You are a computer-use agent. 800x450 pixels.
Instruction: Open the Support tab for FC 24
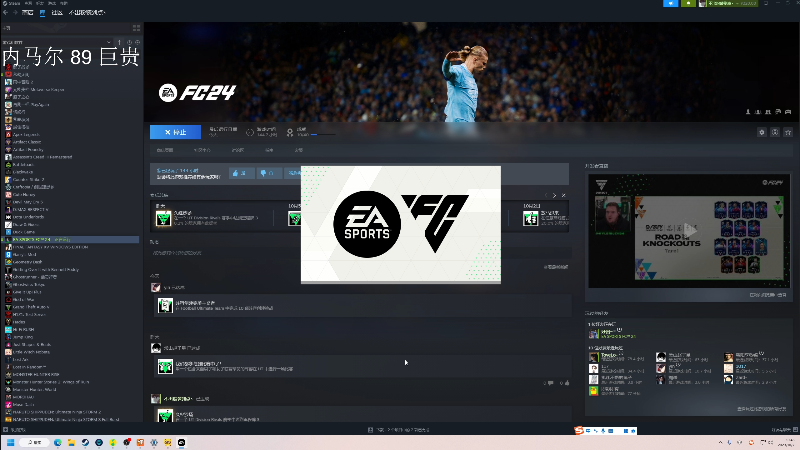pos(299,150)
